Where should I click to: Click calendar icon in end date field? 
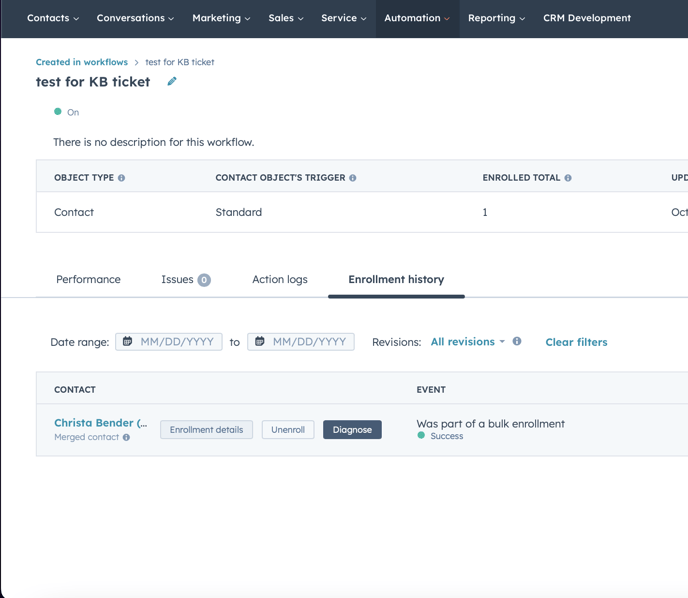(260, 342)
